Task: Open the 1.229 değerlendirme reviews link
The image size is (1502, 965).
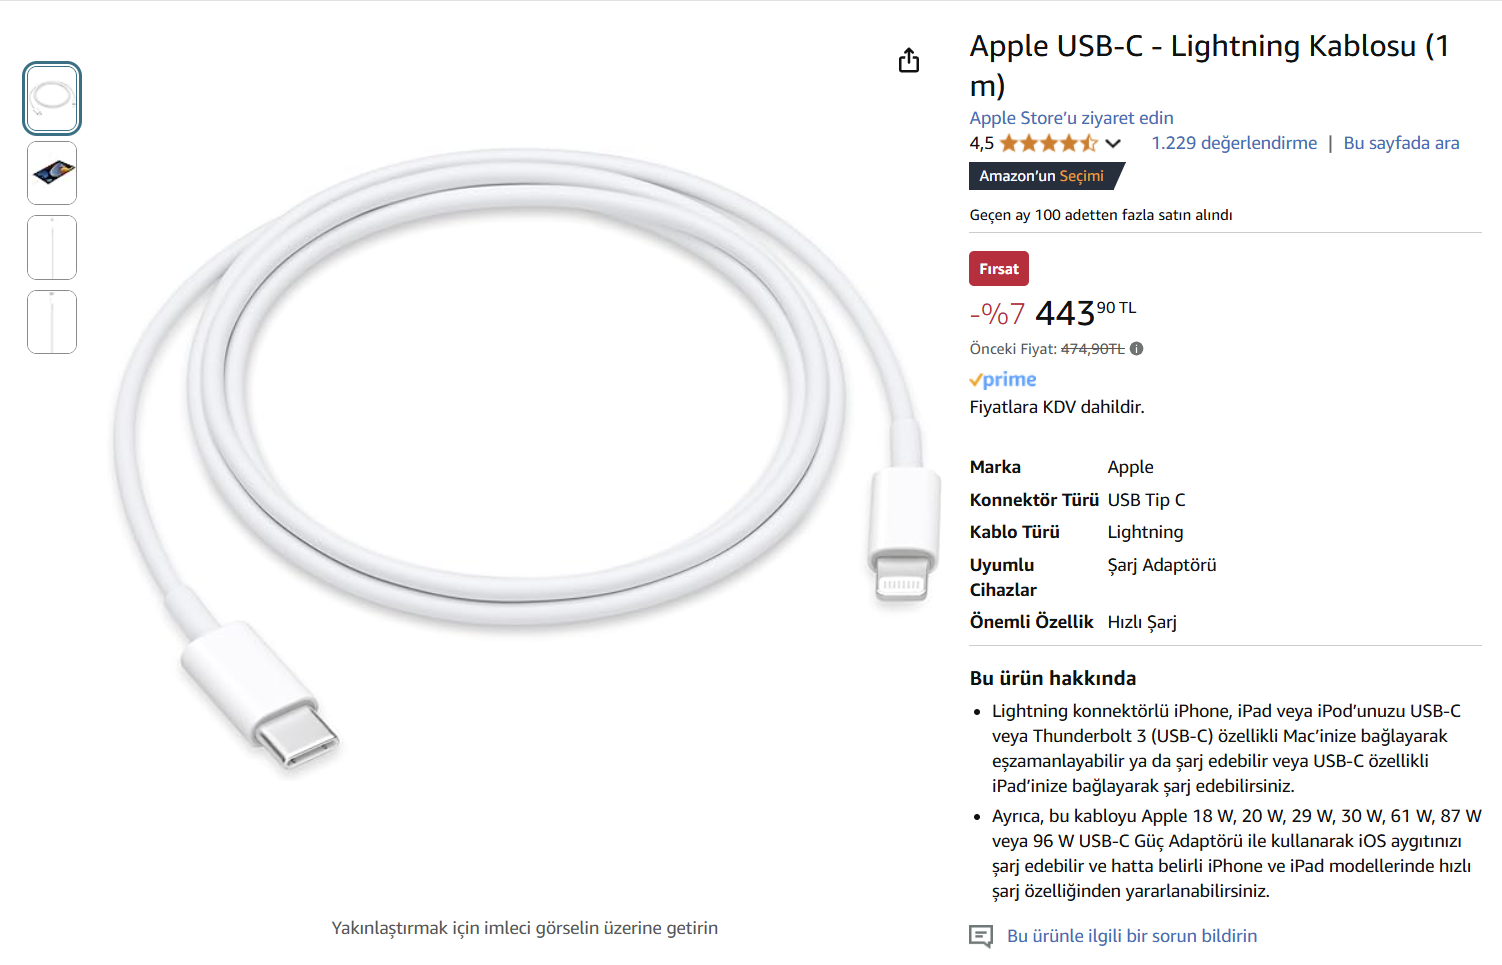Action: click(x=1234, y=143)
